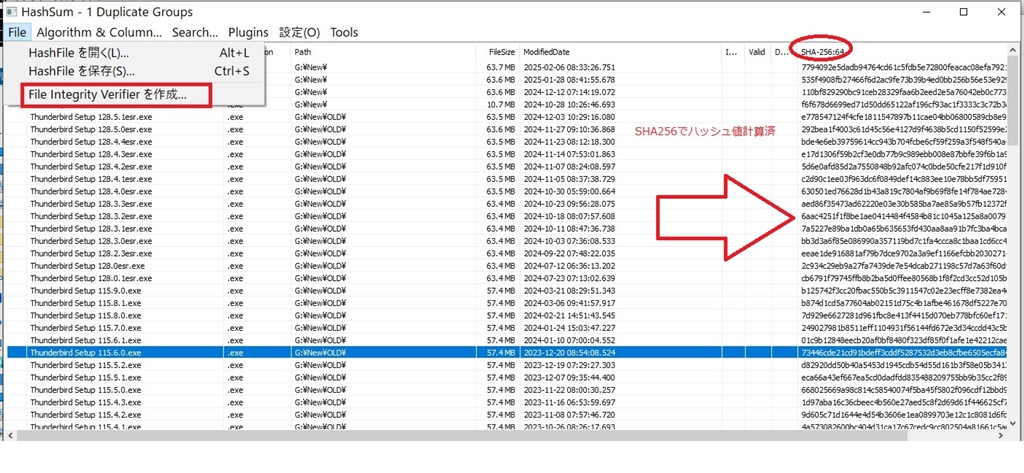Sort by the ModifiedDate column header
This screenshot has width=1024, height=473.
[620, 52]
